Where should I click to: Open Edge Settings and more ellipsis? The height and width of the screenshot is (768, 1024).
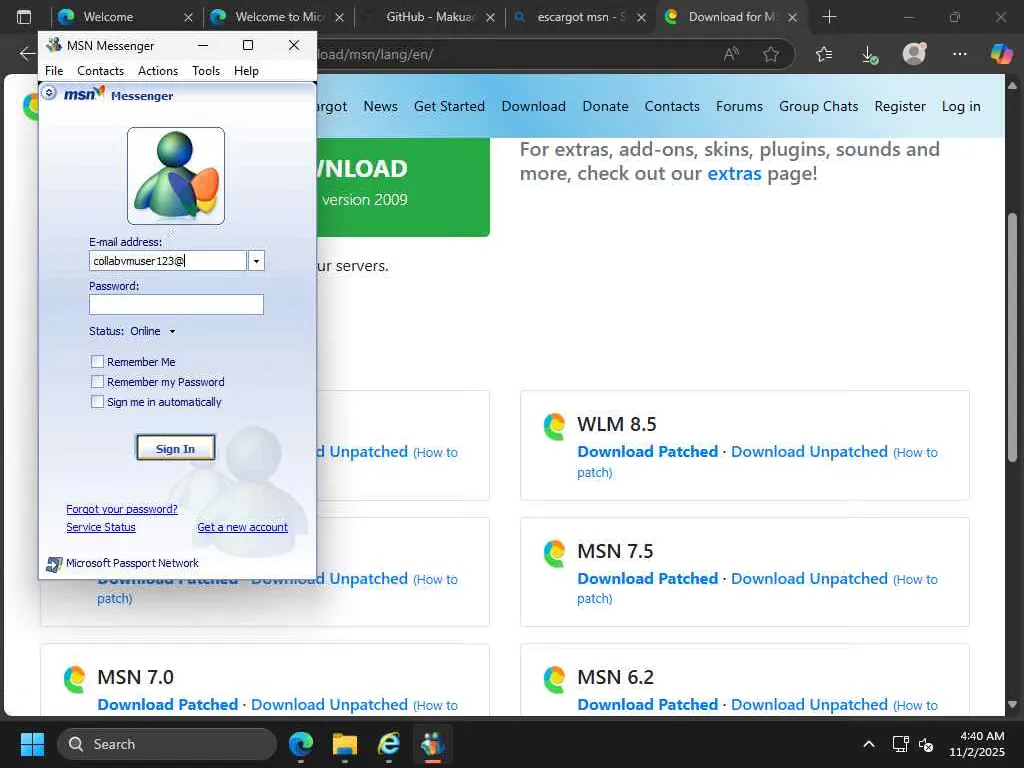[959, 54]
